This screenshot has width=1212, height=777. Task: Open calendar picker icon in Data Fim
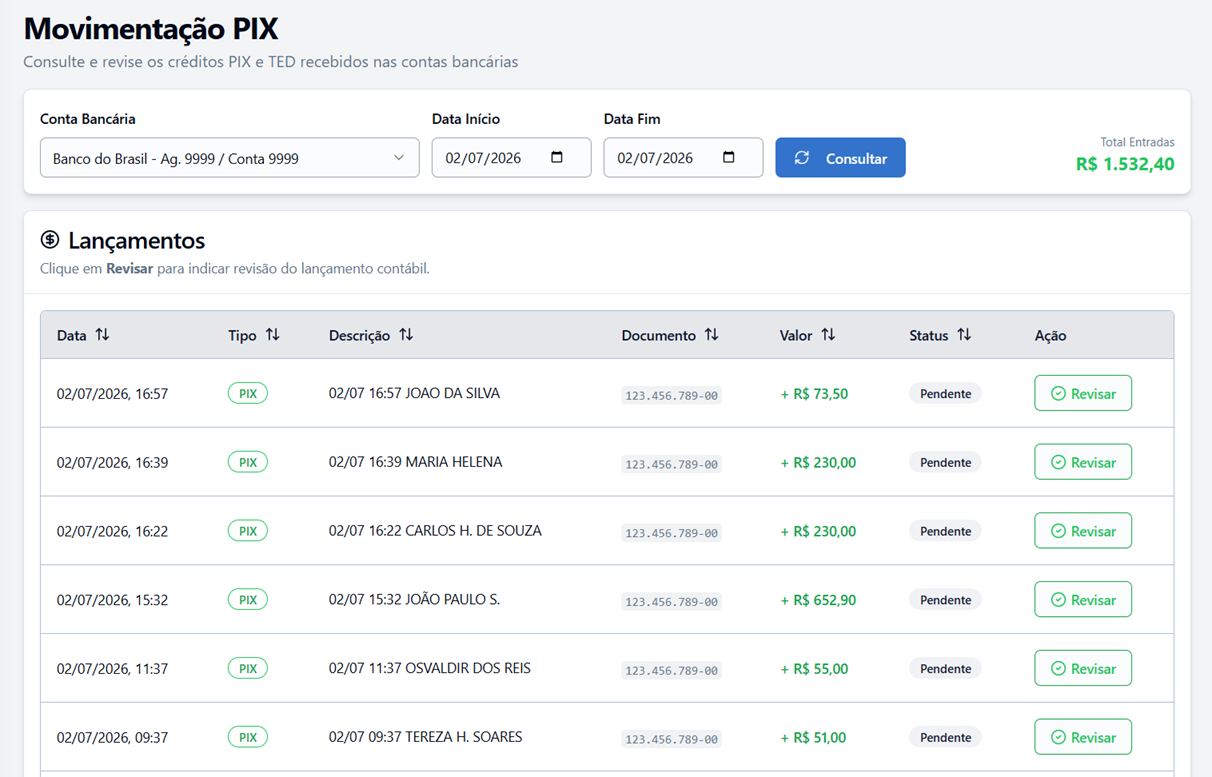tap(729, 157)
